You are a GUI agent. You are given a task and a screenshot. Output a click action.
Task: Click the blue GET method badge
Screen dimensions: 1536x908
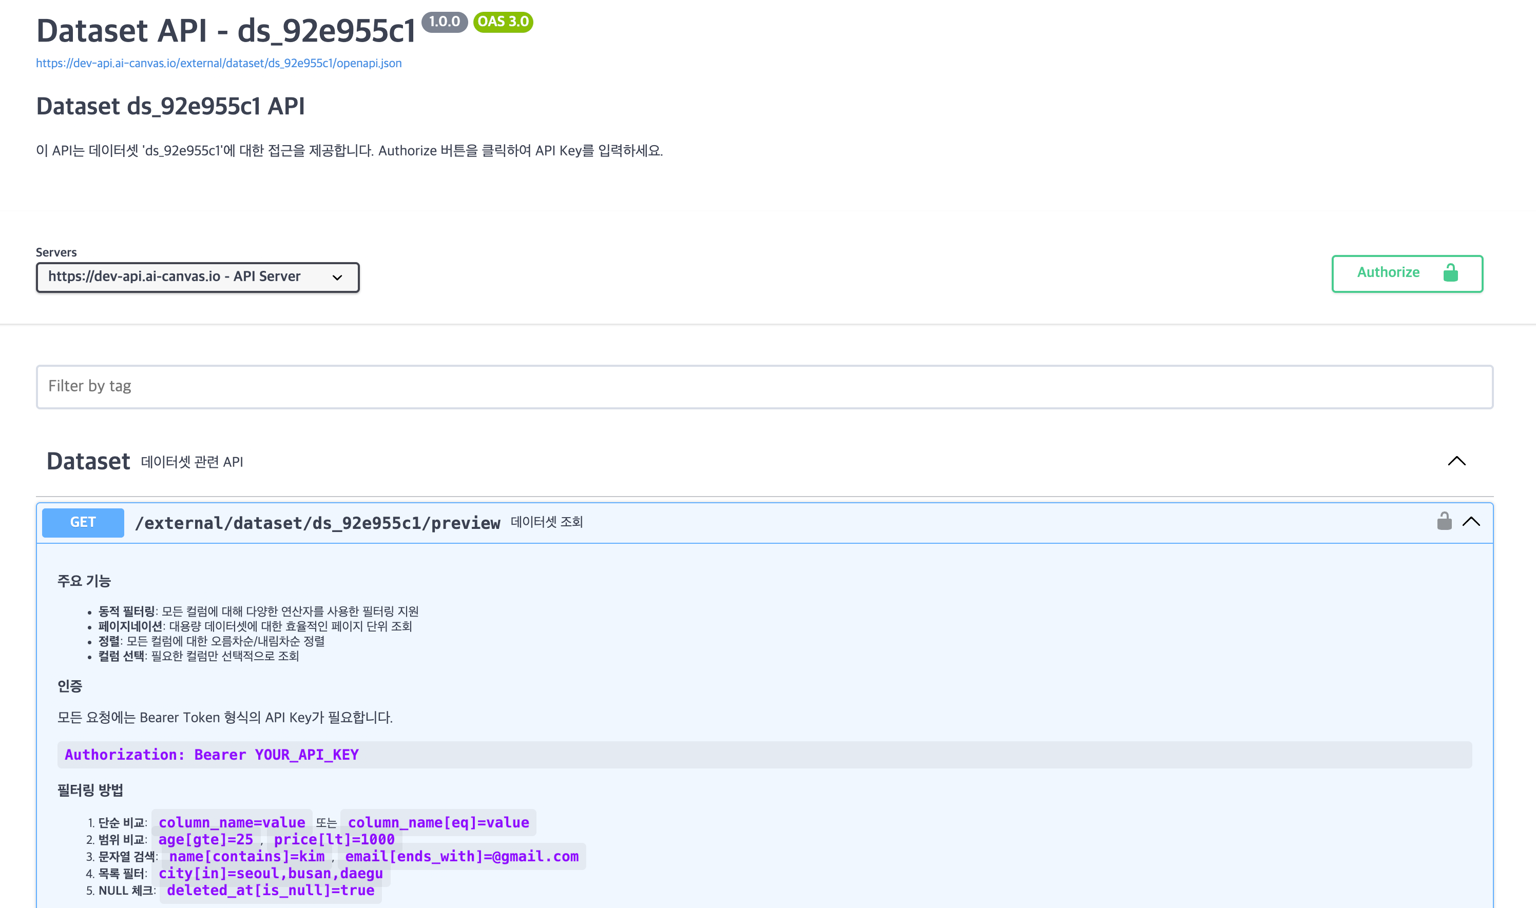(x=83, y=523)
